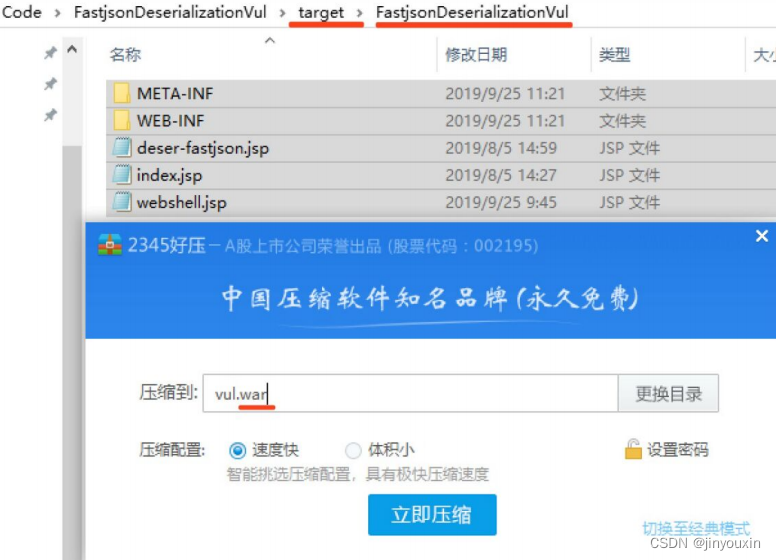The width and height of the screenshot is (776, 560).
Task: Click the 更换目录 button
Action: pos(668,393)
